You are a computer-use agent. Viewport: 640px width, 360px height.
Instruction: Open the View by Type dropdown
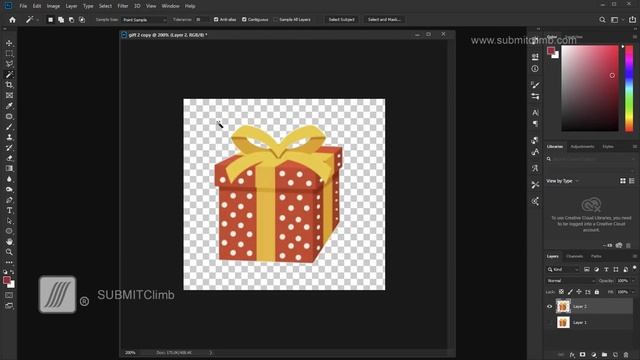(x=562, y=181)
